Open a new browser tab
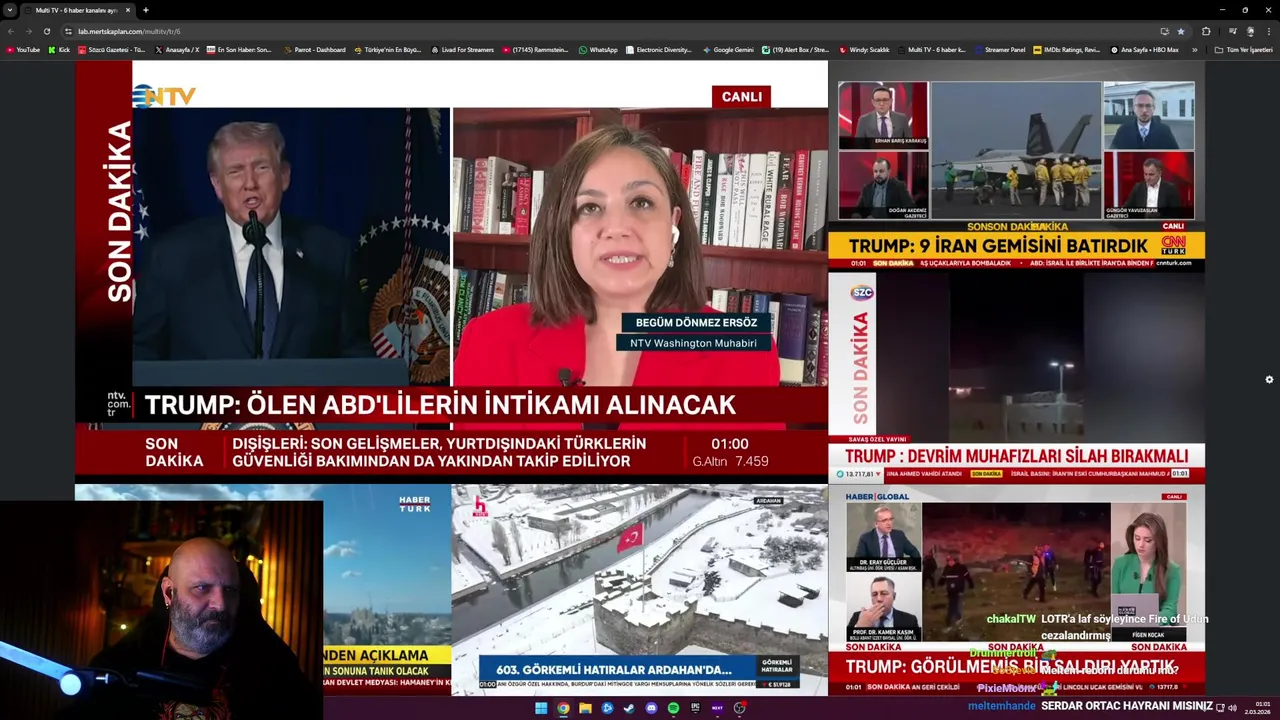Image resolution: width=1280 pixels, height=720 pixels. [x=145, y=10]
